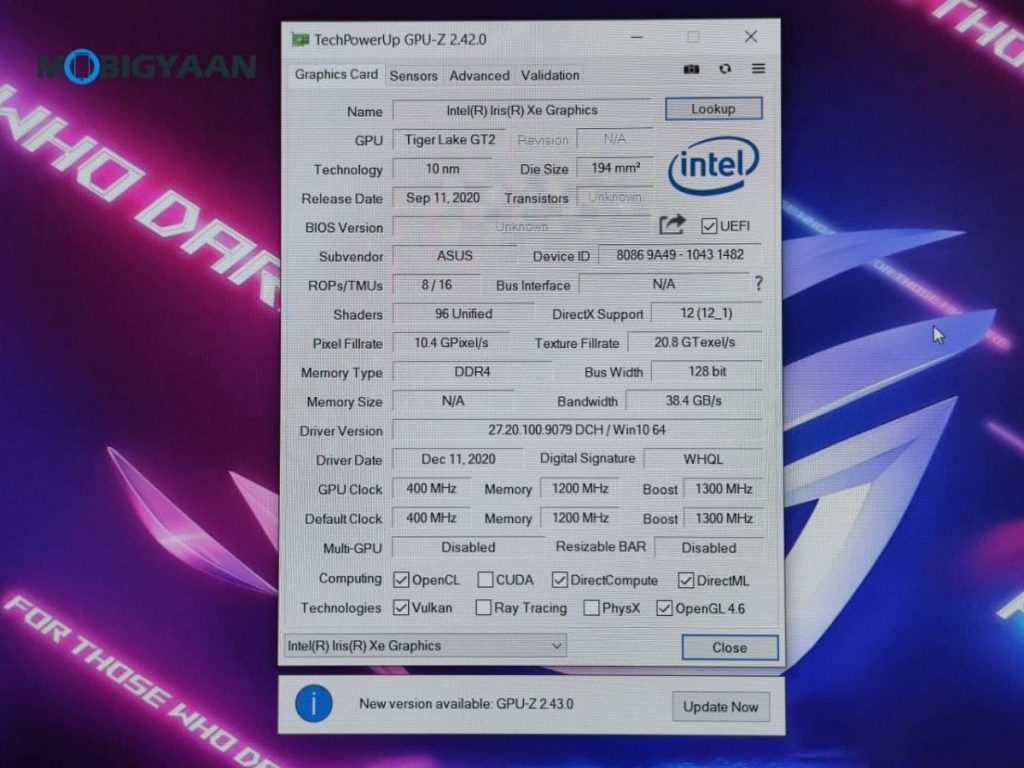Screen dimensions: 1024x768
Task: Click the Texture Fillrate field 20.8 GTexel/s
Action: point(695,342)
